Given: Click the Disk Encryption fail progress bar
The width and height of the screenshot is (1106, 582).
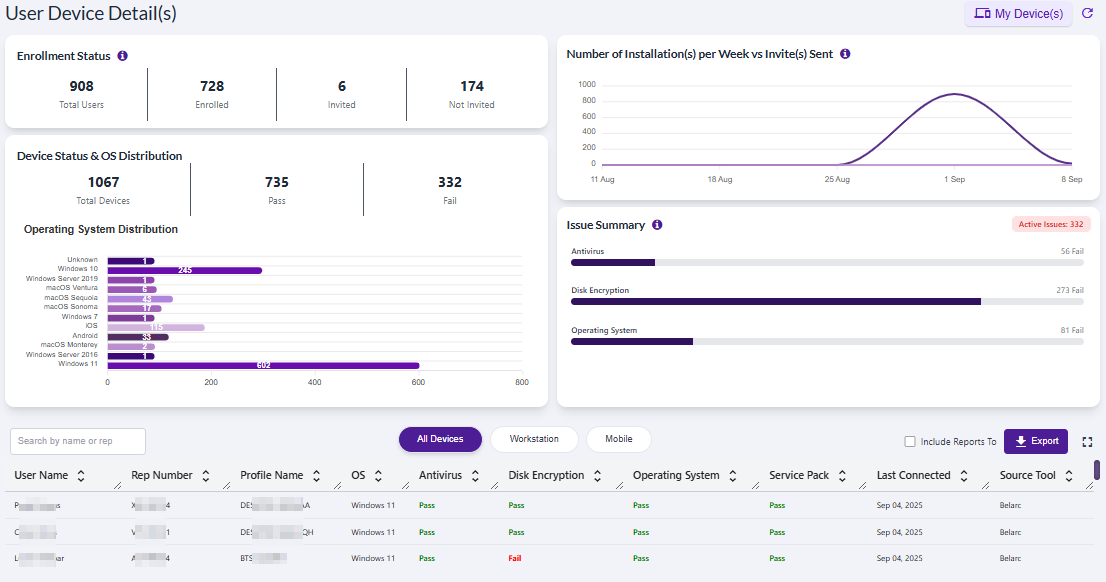Looking at the screenshot, I should (x=775, y=300).
